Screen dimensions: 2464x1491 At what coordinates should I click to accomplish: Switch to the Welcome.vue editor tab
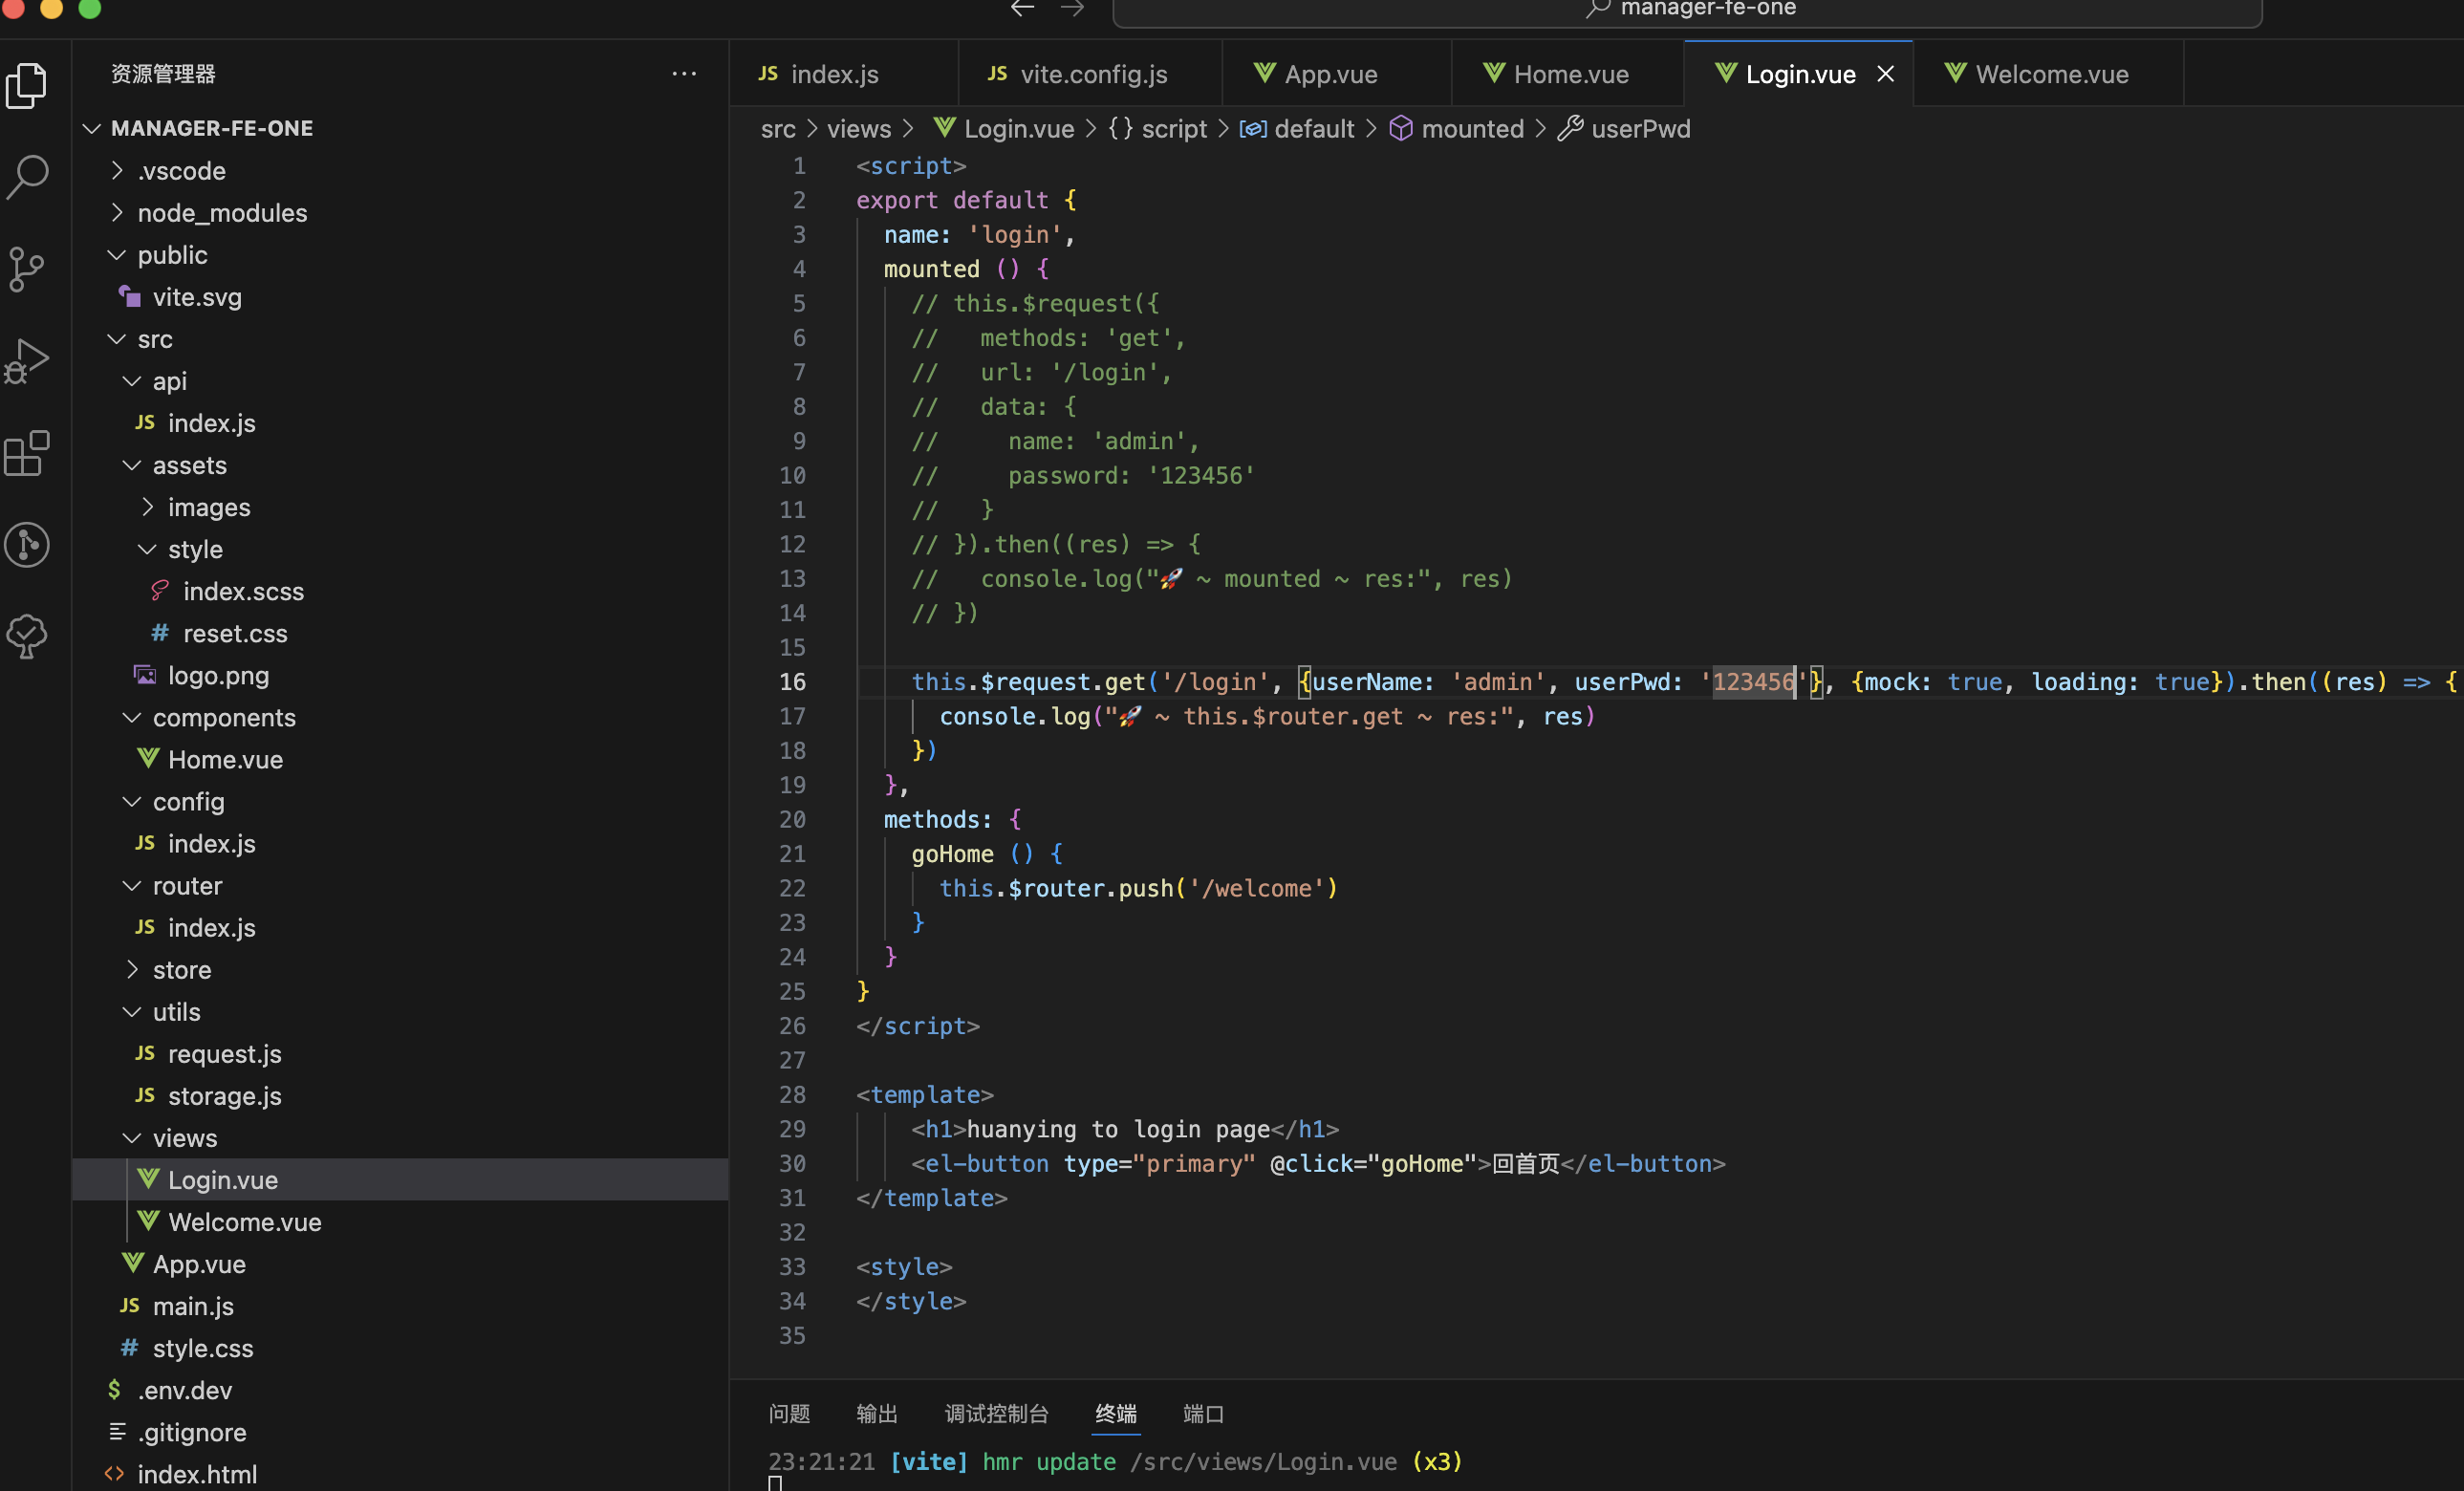tap(2048, 74)
